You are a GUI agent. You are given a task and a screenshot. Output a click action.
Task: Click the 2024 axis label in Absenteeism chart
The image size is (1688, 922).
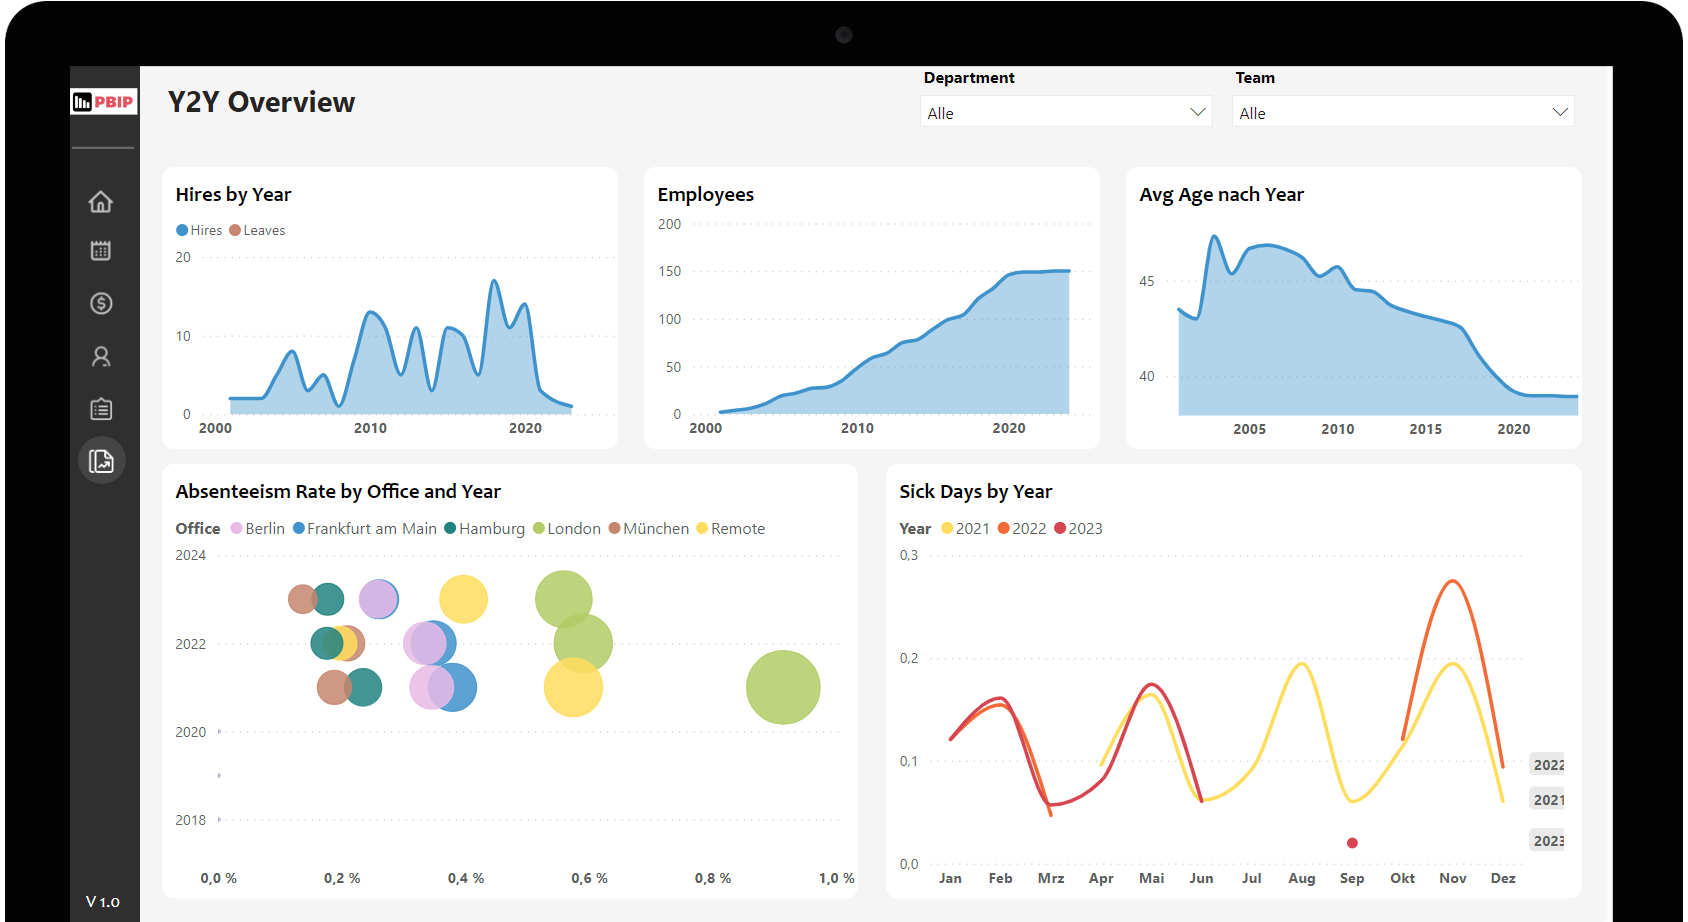191,555
